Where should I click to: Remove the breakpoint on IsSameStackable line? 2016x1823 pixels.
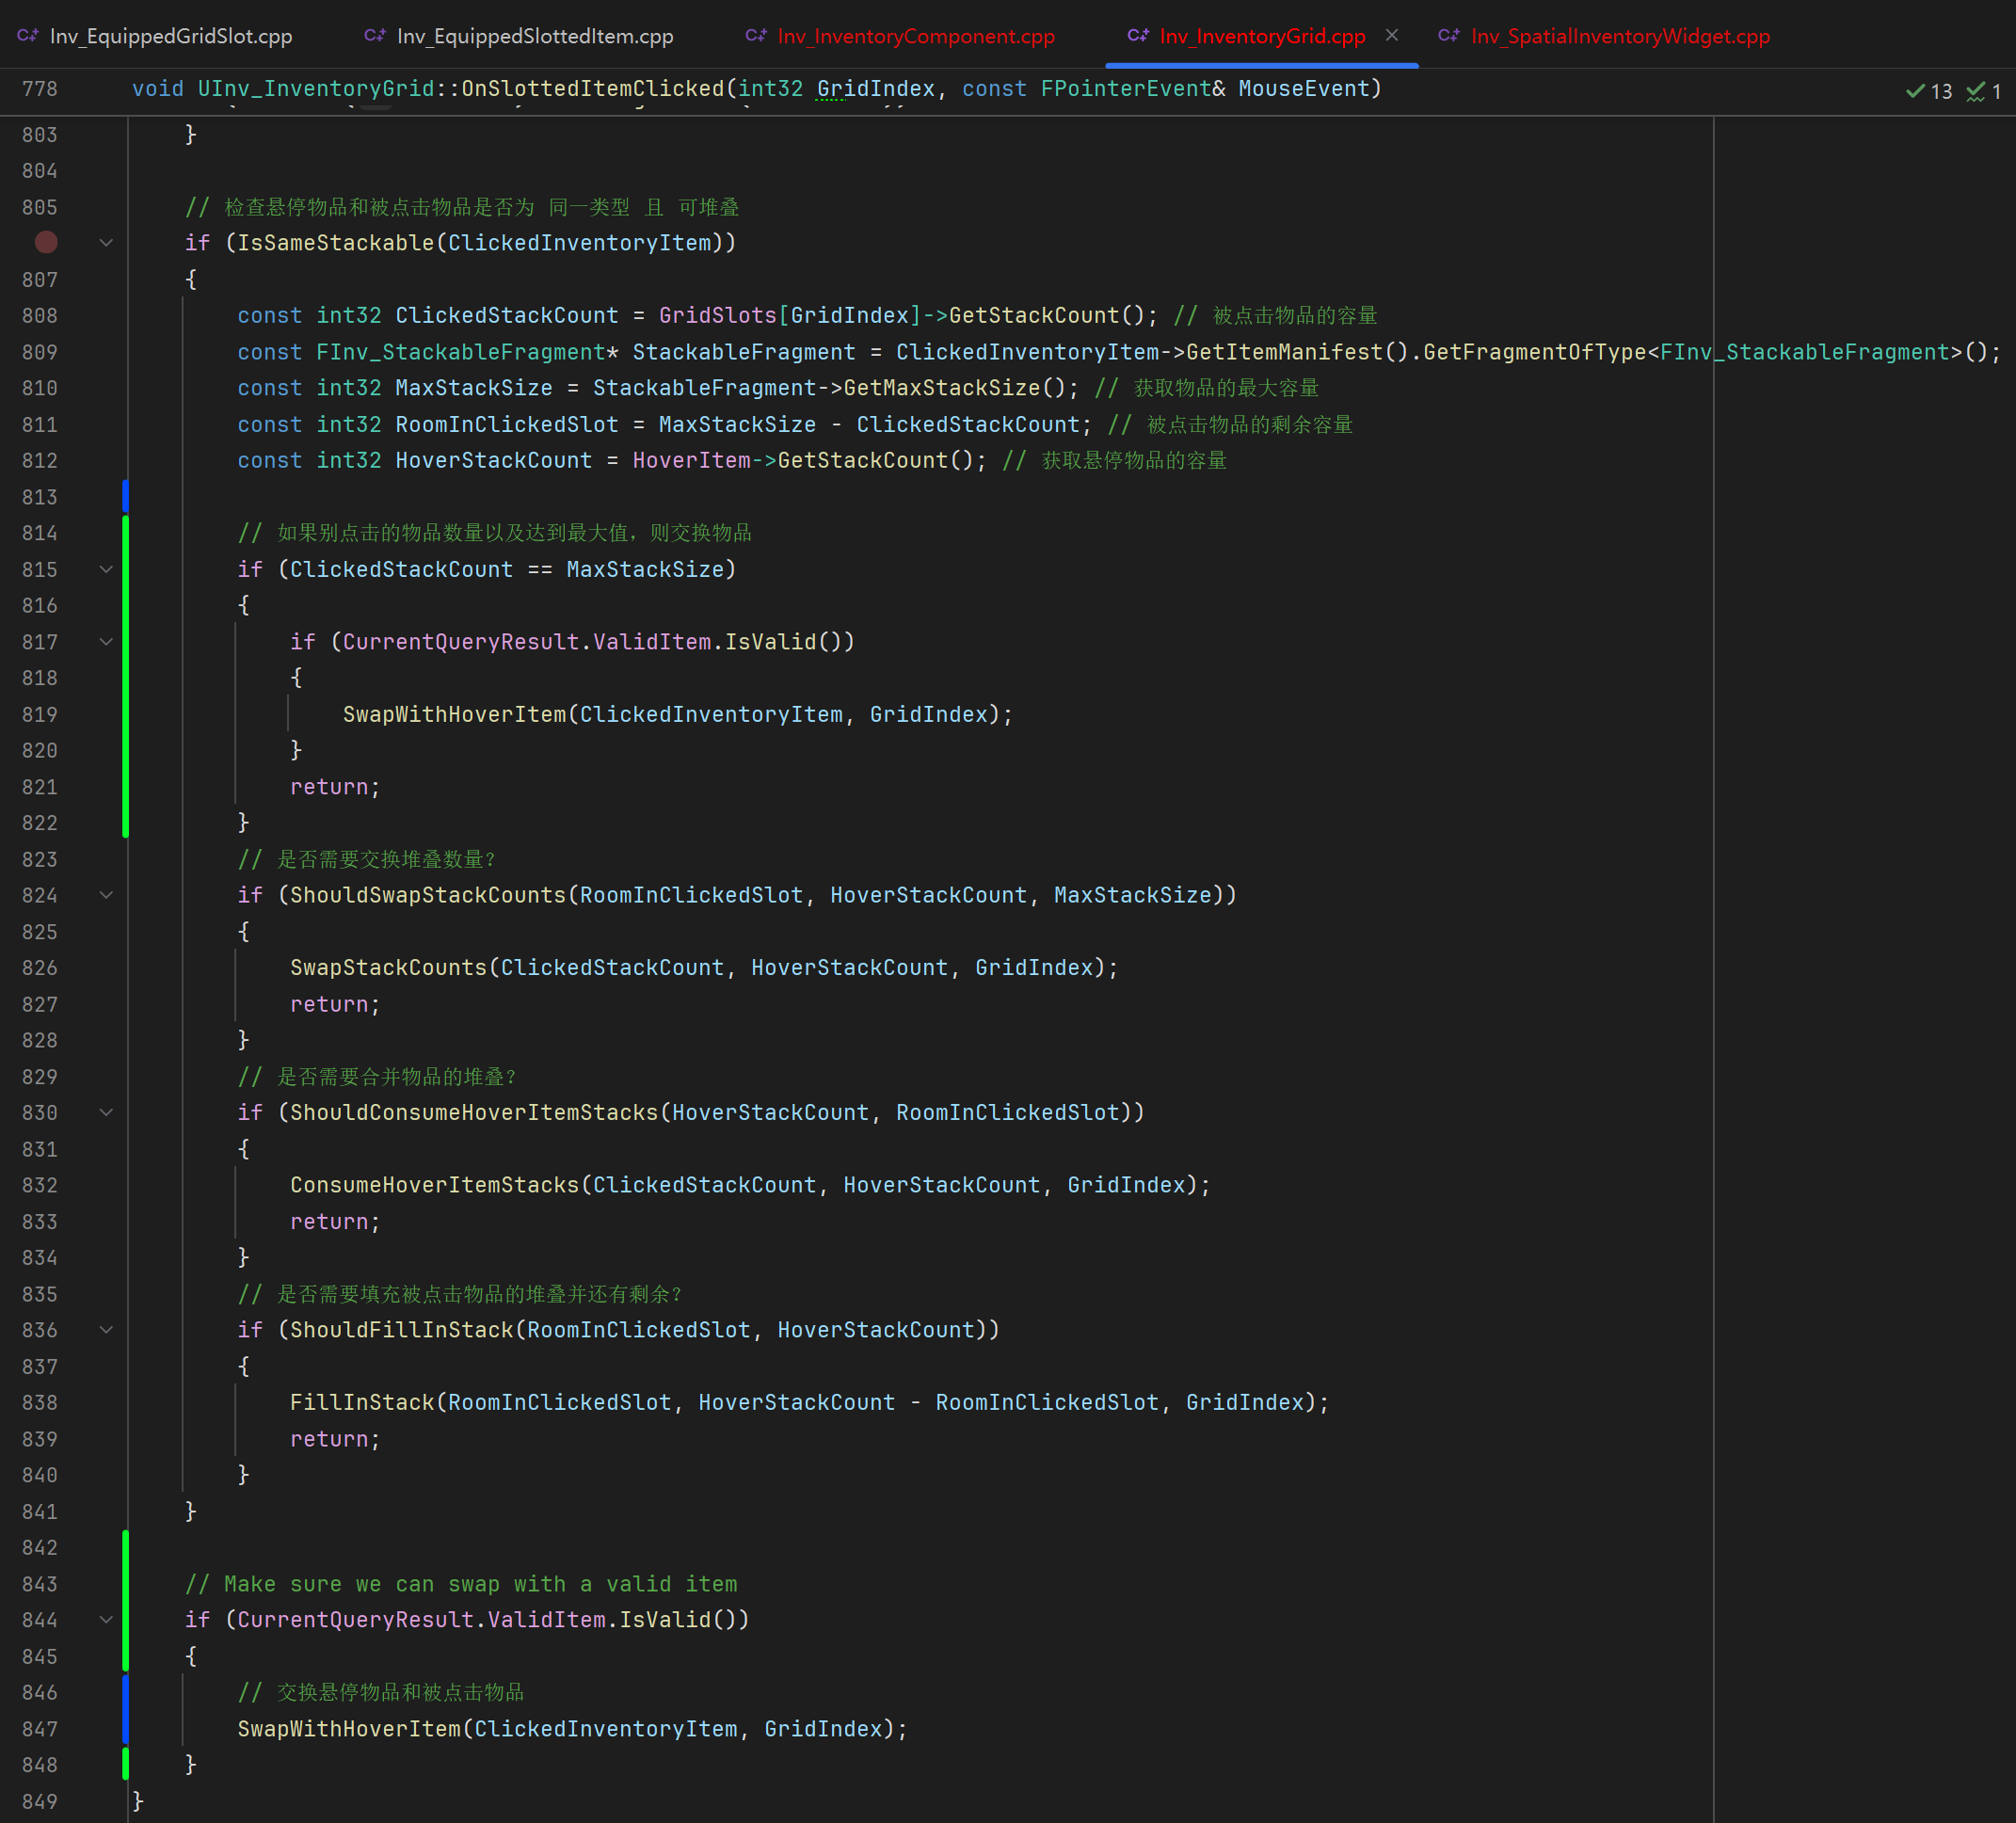(x=46, y=243)
